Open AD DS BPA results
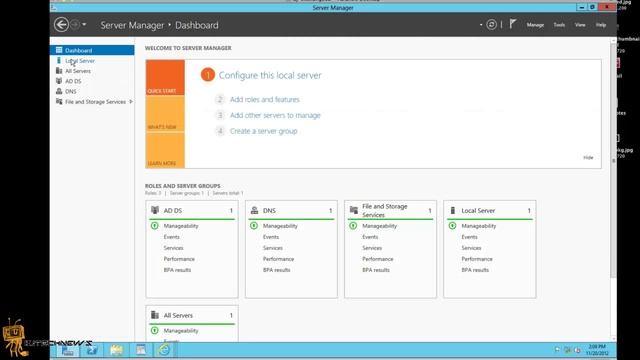Viewport: 640px width, 360px height. pos(177,270)
